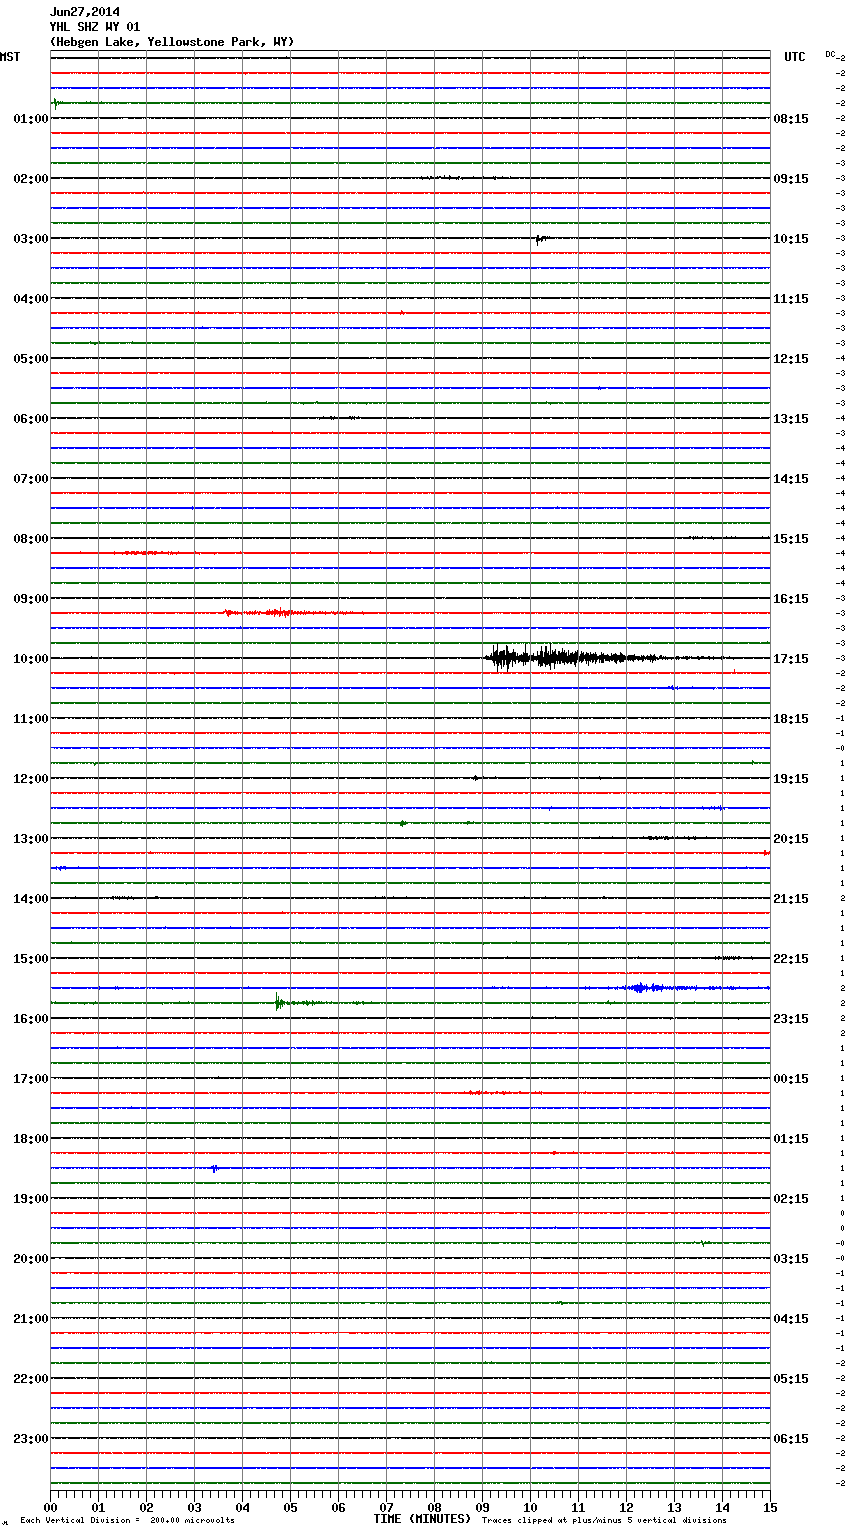This screenshot has height=1534, width=850.
Task: Click the traces clipped footer note
Action: point(604,1521)
